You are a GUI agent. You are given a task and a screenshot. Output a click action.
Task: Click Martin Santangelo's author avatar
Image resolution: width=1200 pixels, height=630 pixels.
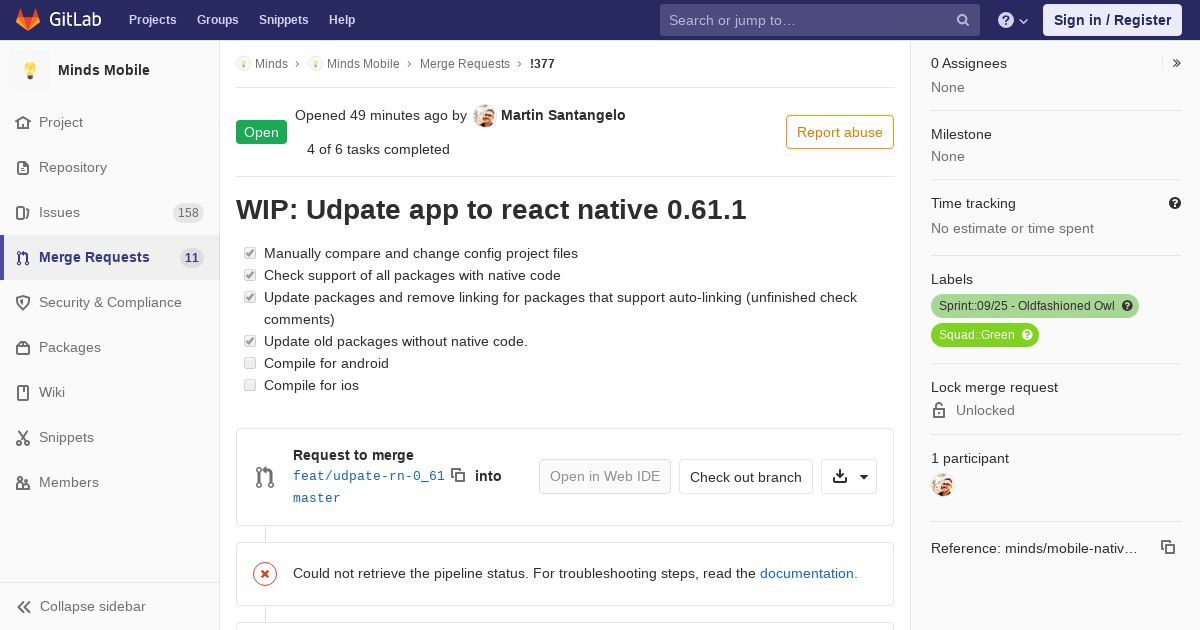pos(485,116)
